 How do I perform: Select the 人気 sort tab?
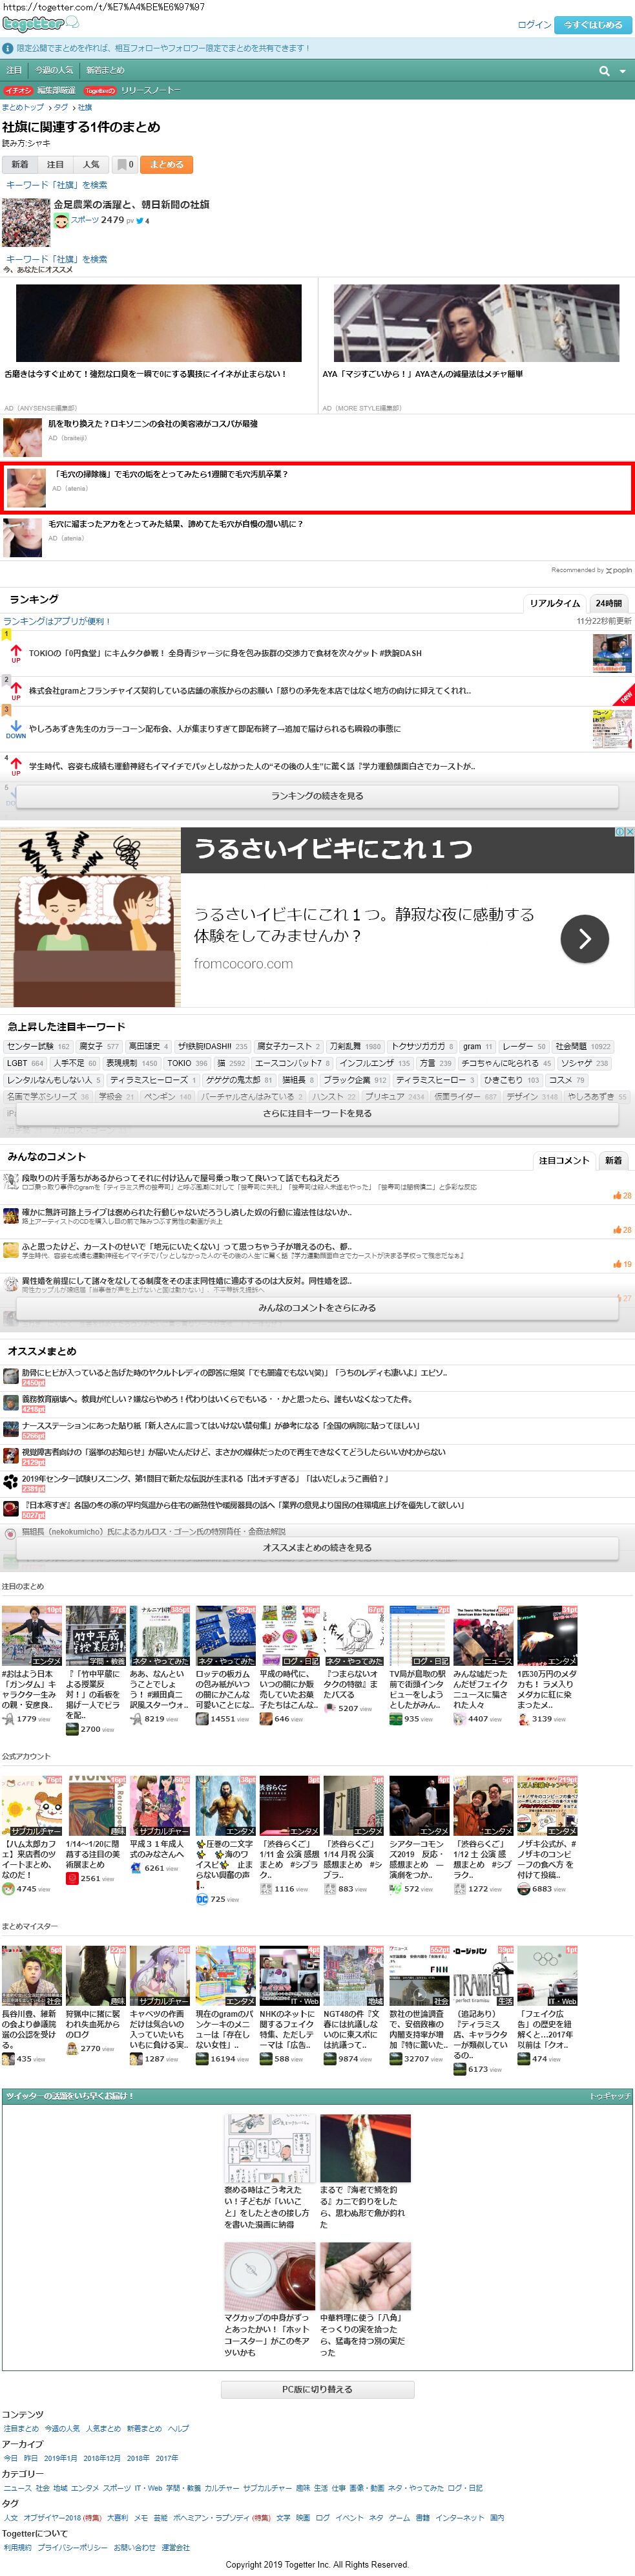coord(91,164)
